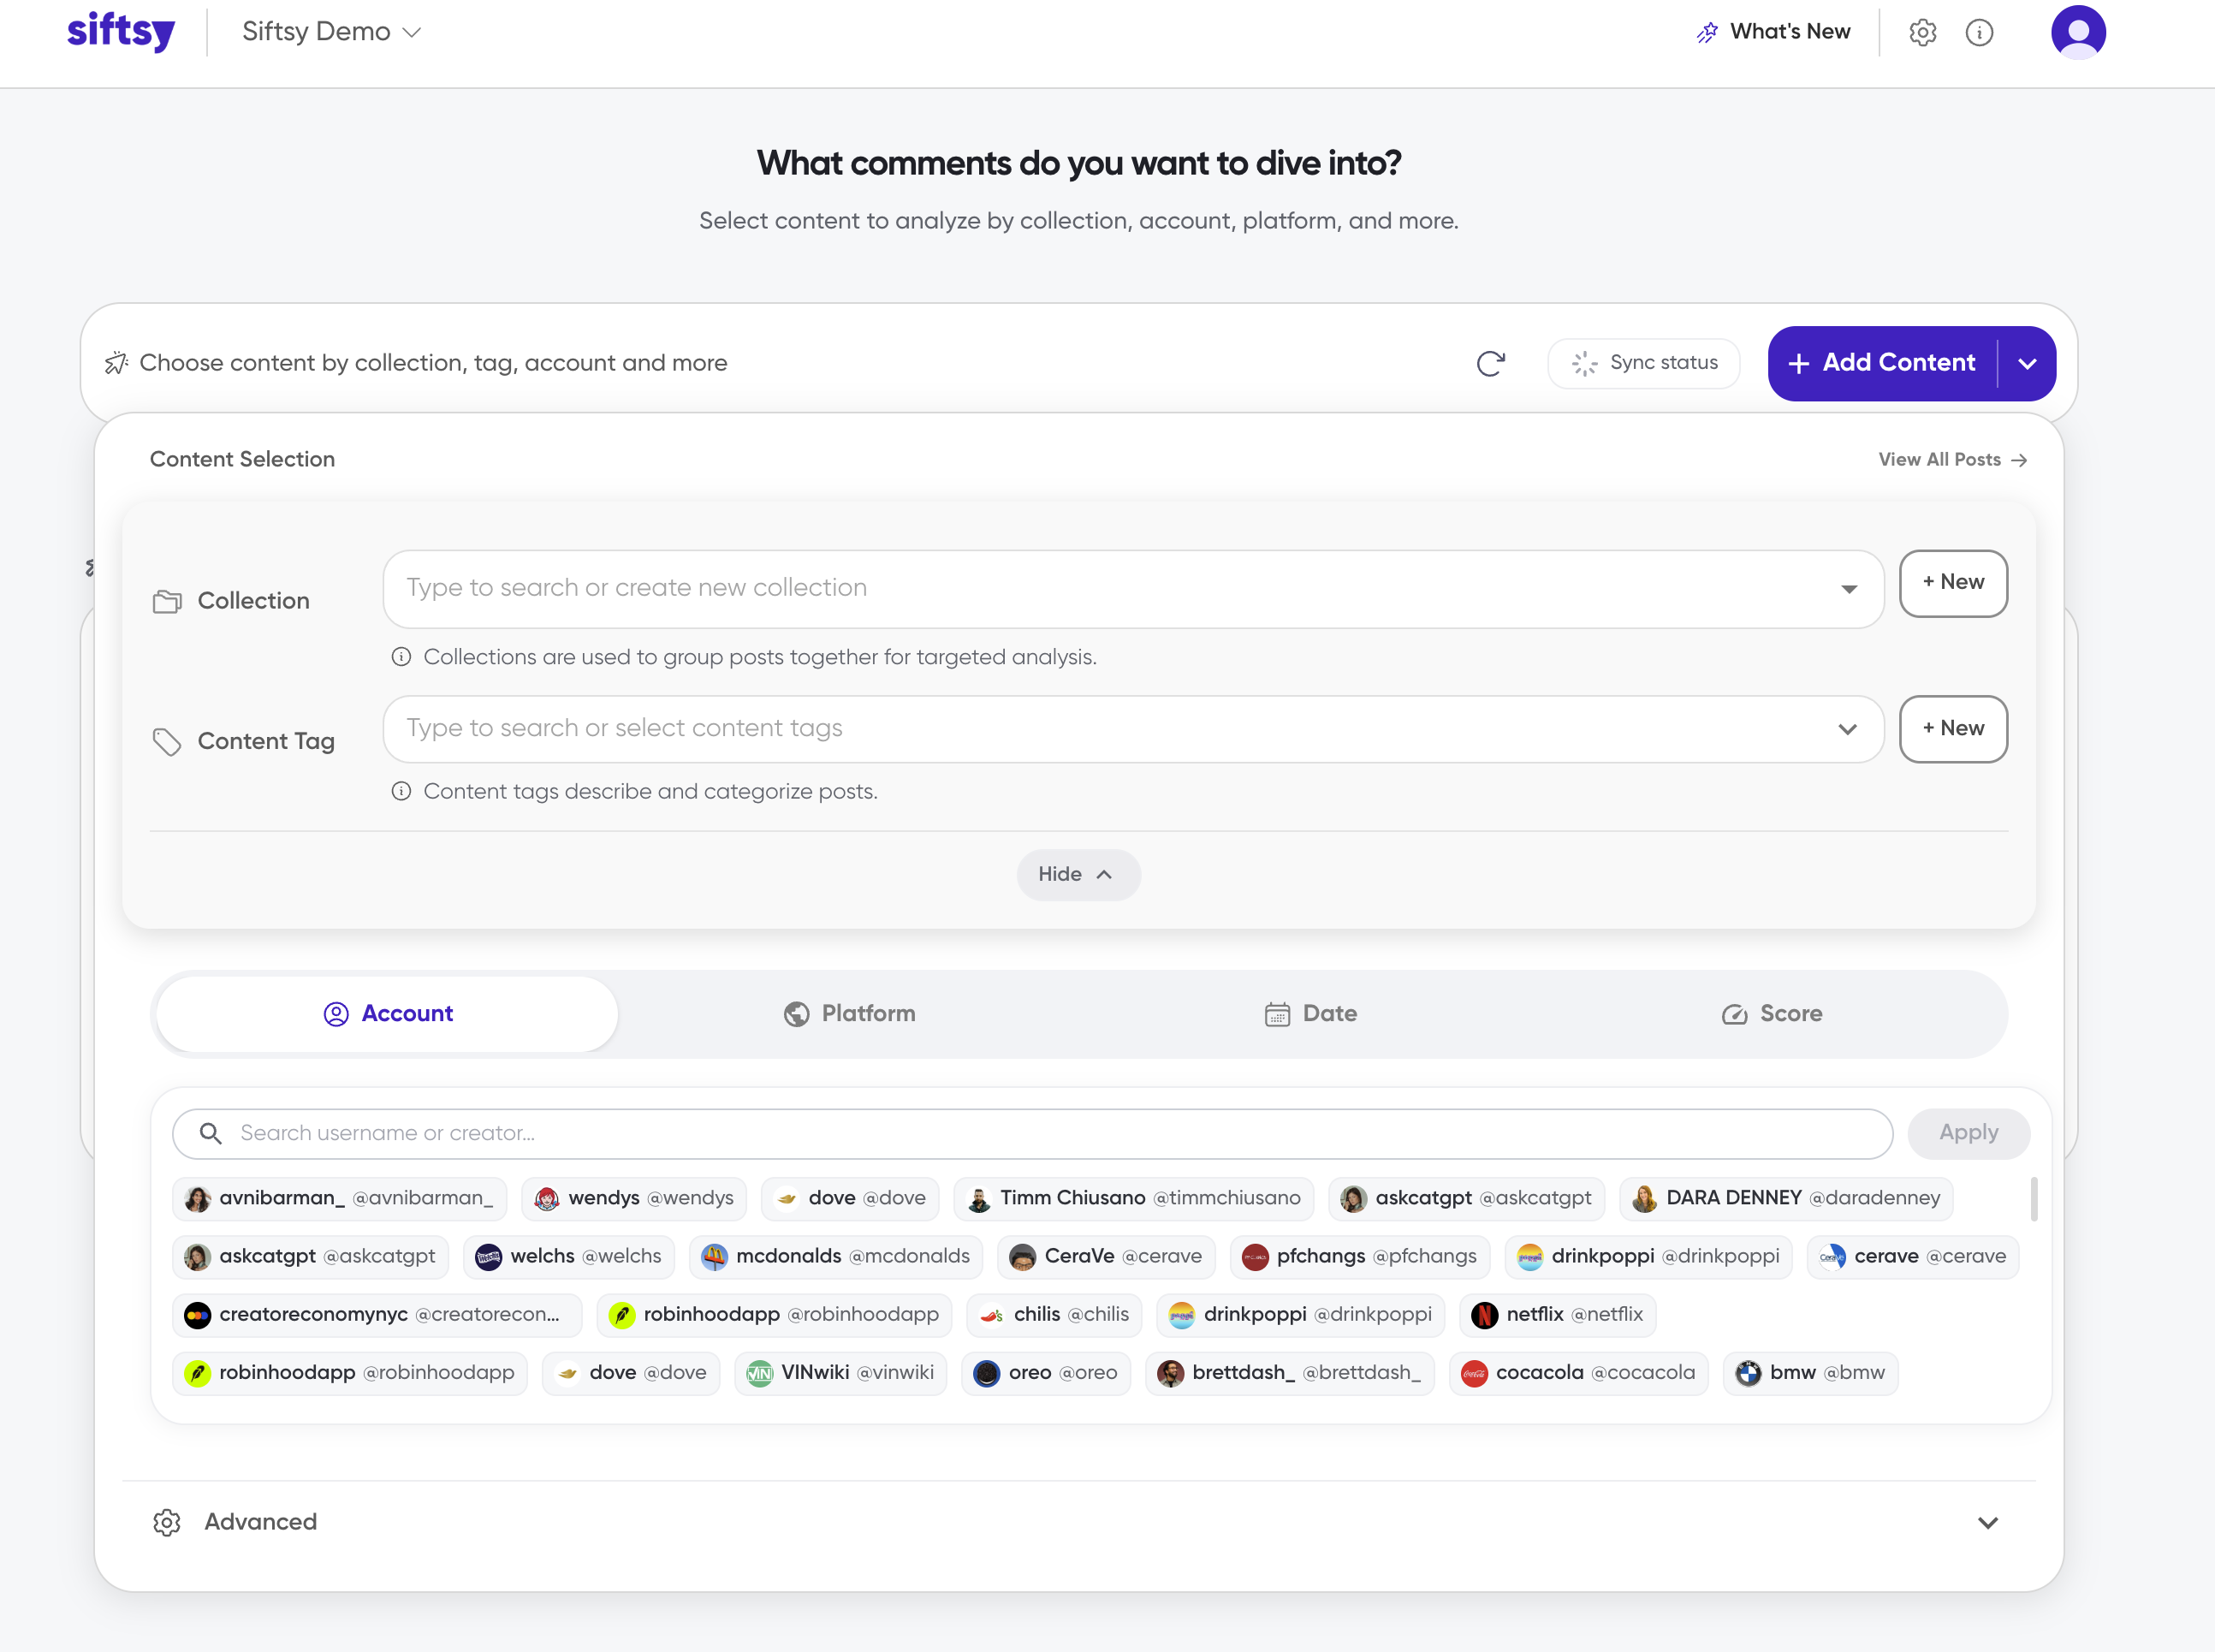Select the chilis account chip
The width and height of the screenshot is (2215, 1652).
1054,1314
